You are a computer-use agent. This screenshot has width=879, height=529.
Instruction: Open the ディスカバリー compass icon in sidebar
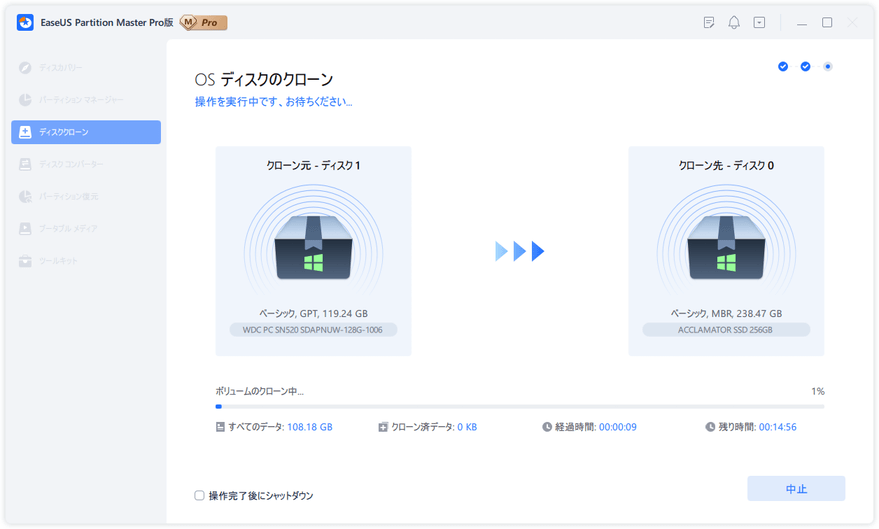click(26, 68)
